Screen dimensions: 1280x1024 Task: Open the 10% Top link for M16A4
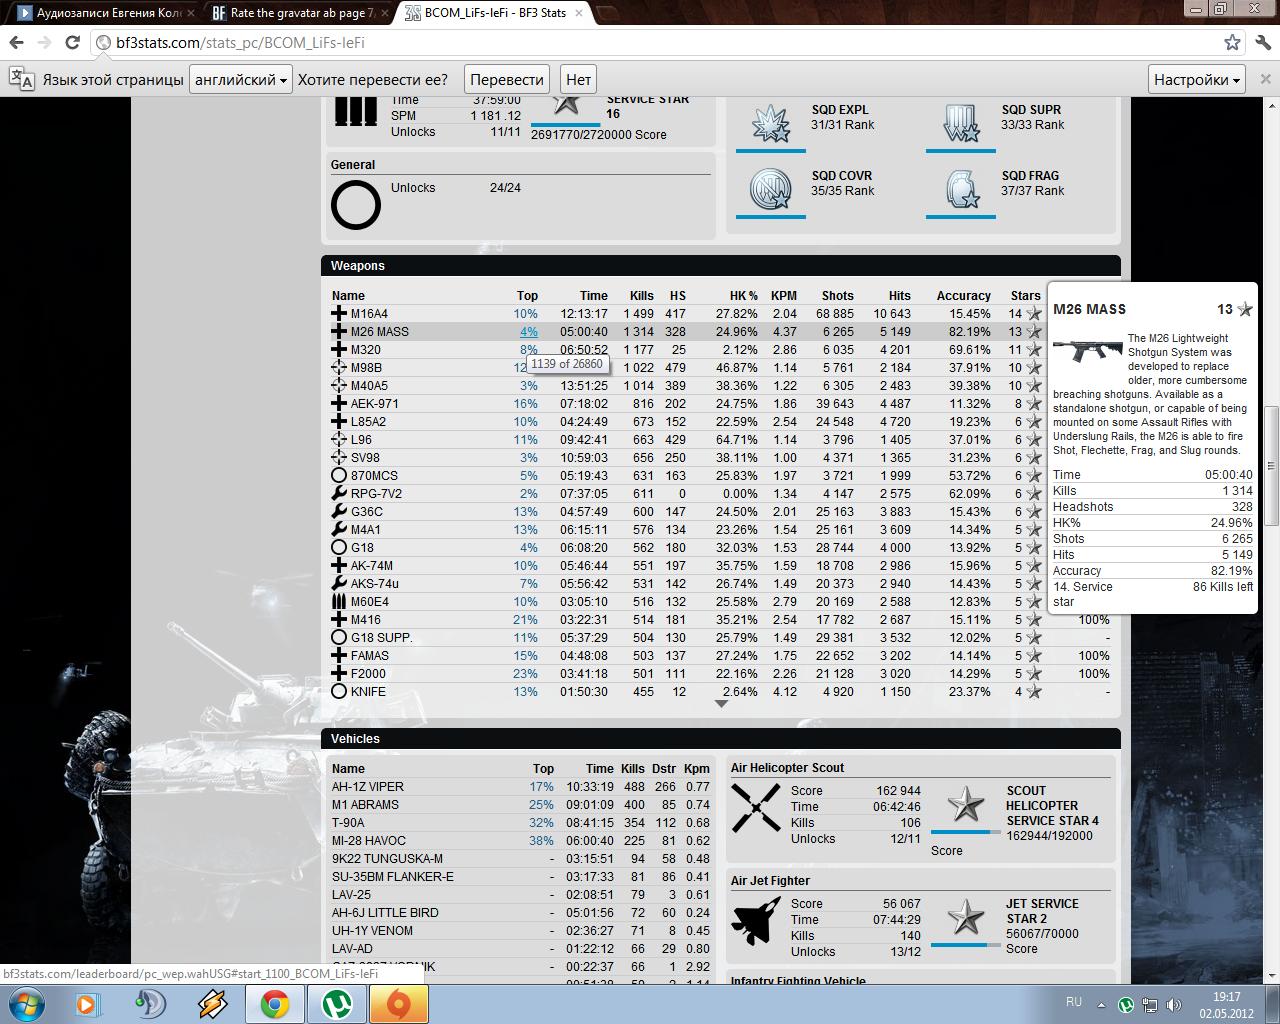pos(526,314)
